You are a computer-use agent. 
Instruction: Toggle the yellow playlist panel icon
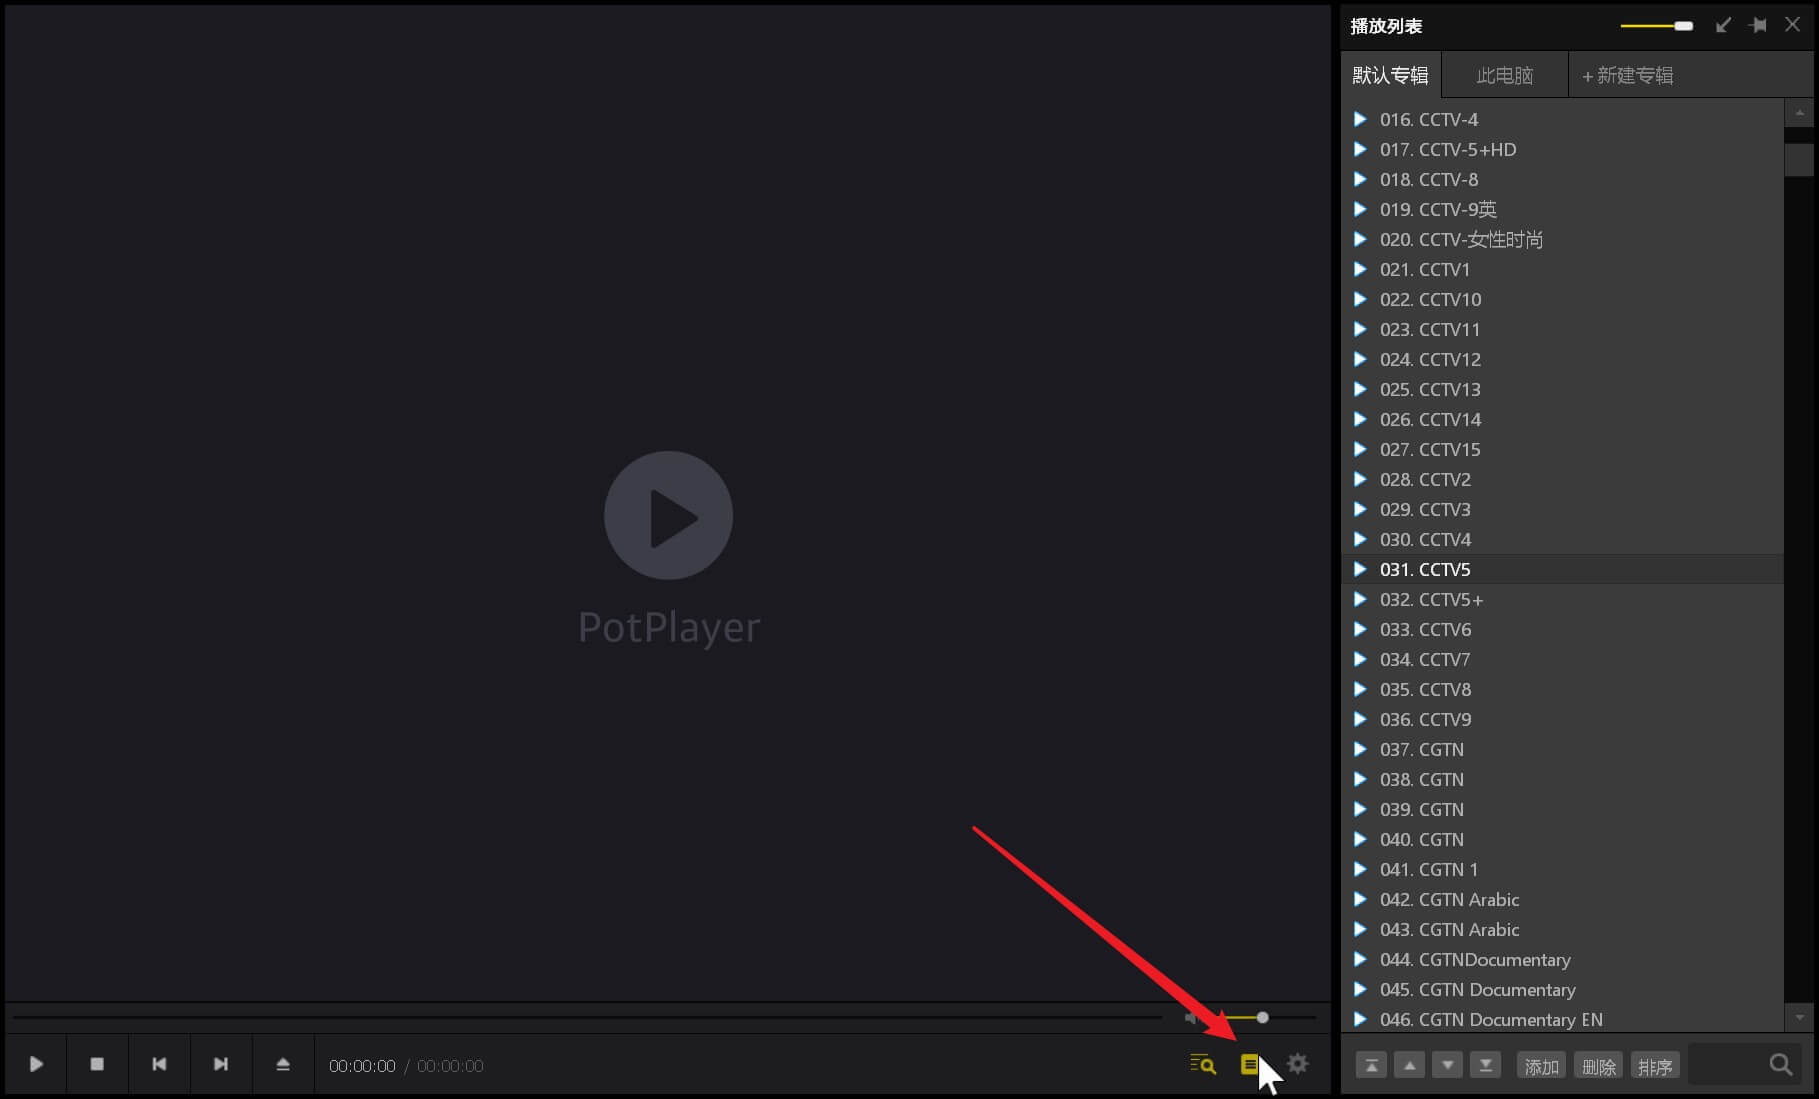tap(1249, 1064)
